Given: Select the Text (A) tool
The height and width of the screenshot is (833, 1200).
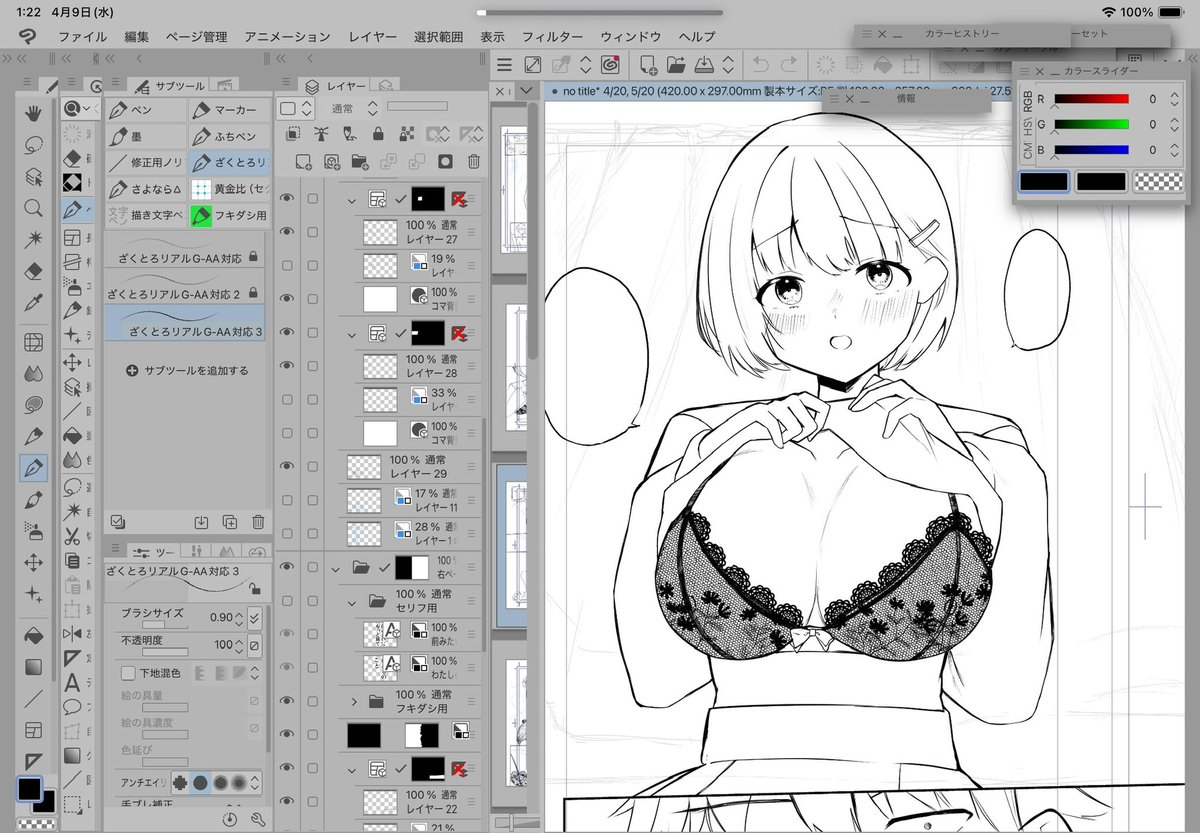Looking at the screenshot, I should [x=72, y=683].
